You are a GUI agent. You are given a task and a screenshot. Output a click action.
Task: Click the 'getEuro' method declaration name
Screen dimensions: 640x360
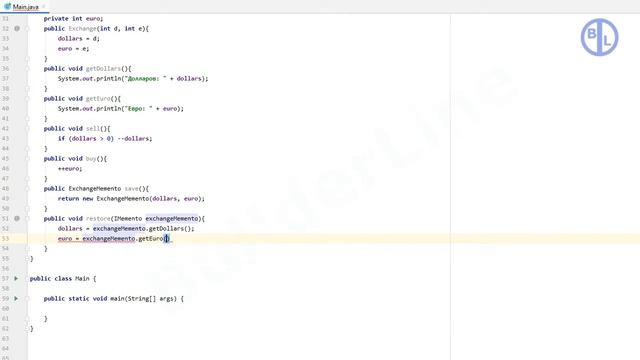point(98,98)
